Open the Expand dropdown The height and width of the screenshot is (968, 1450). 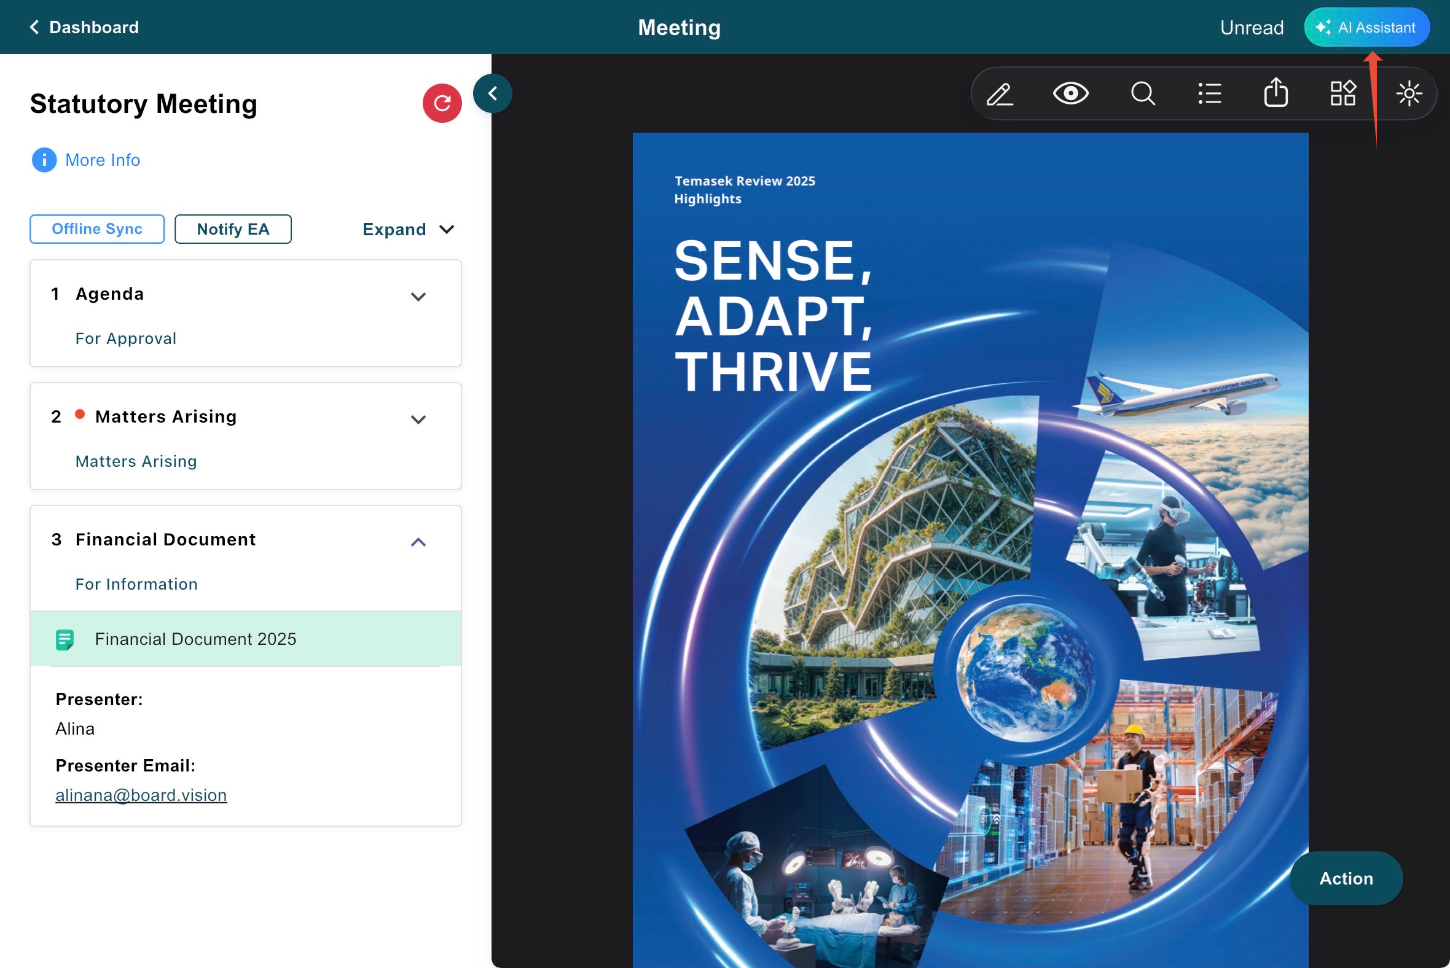[409, 229]
